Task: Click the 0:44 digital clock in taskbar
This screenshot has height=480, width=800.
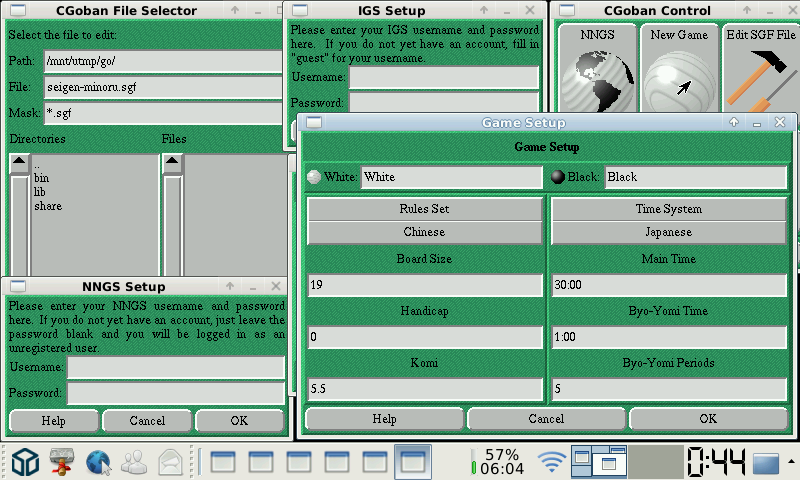Action: tap(715, 462)
